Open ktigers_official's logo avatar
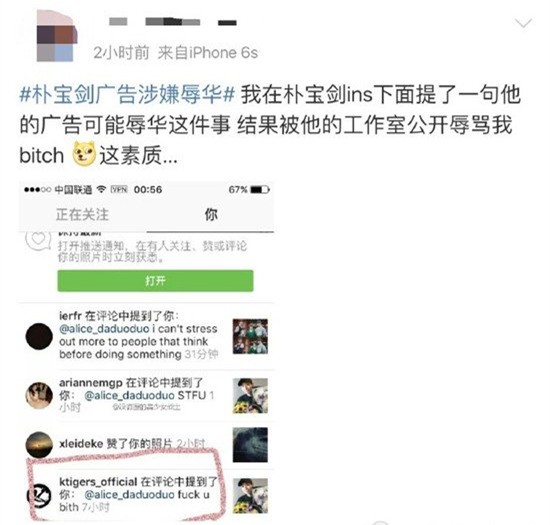This screenshot has height=525, width=550. (40, 495)
